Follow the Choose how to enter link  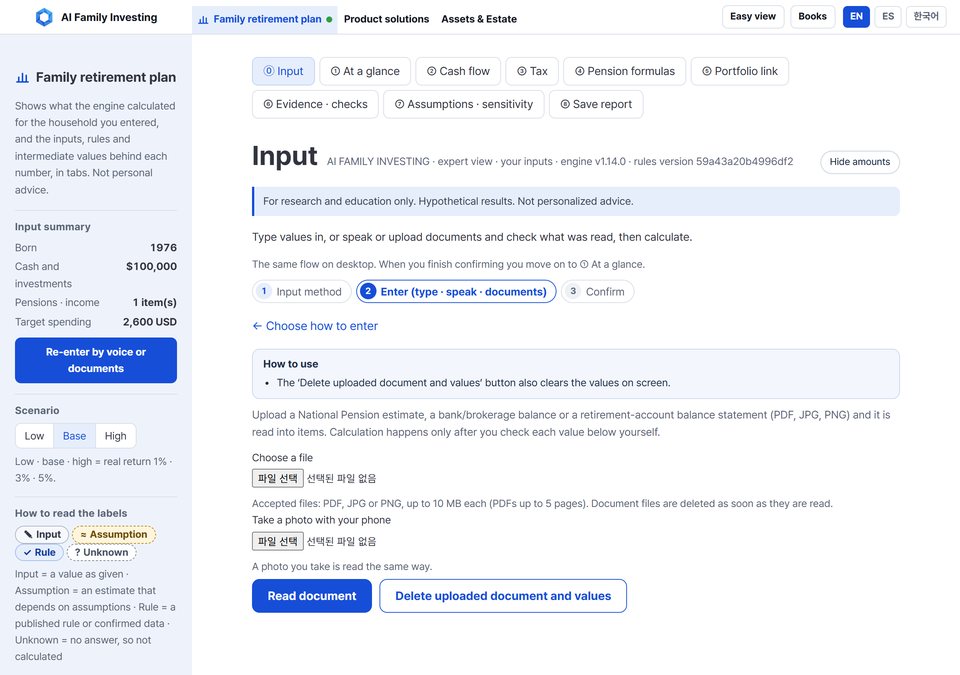315,326
